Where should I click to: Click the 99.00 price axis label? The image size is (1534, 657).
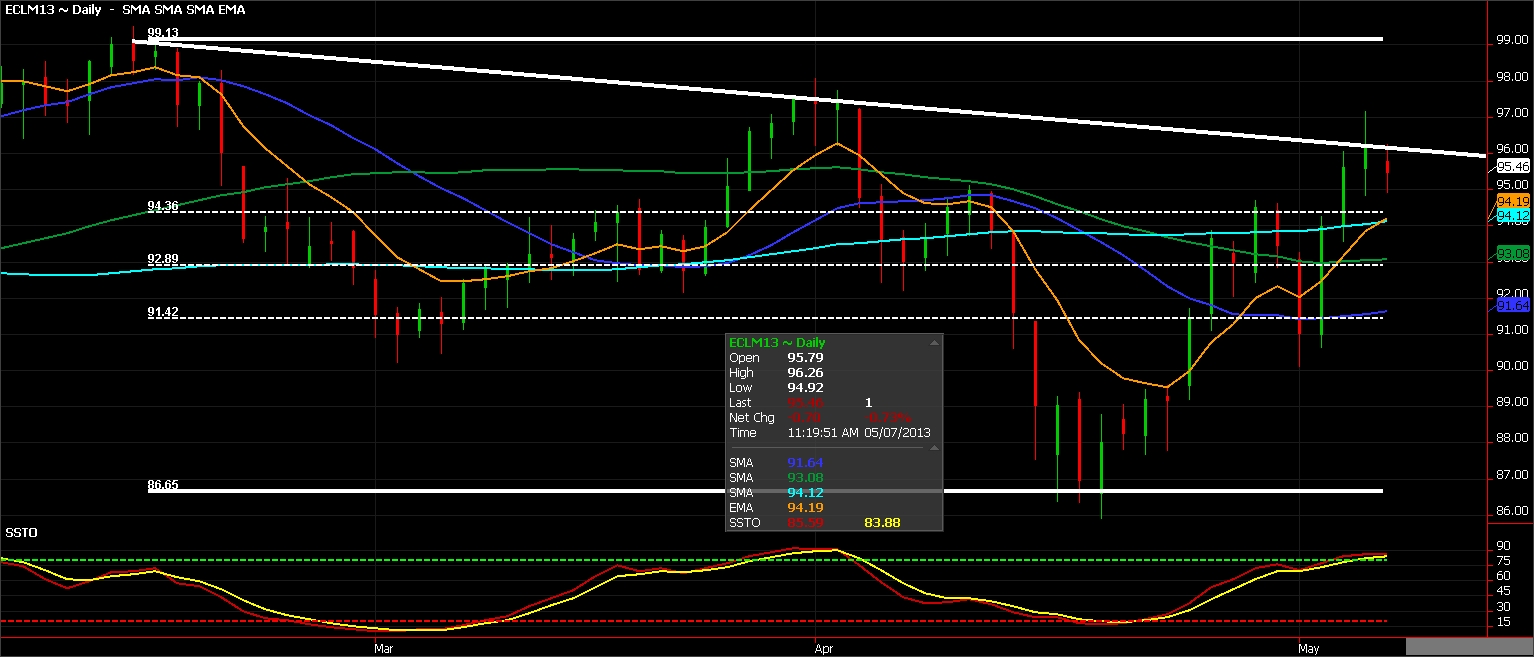[1511, 41]
